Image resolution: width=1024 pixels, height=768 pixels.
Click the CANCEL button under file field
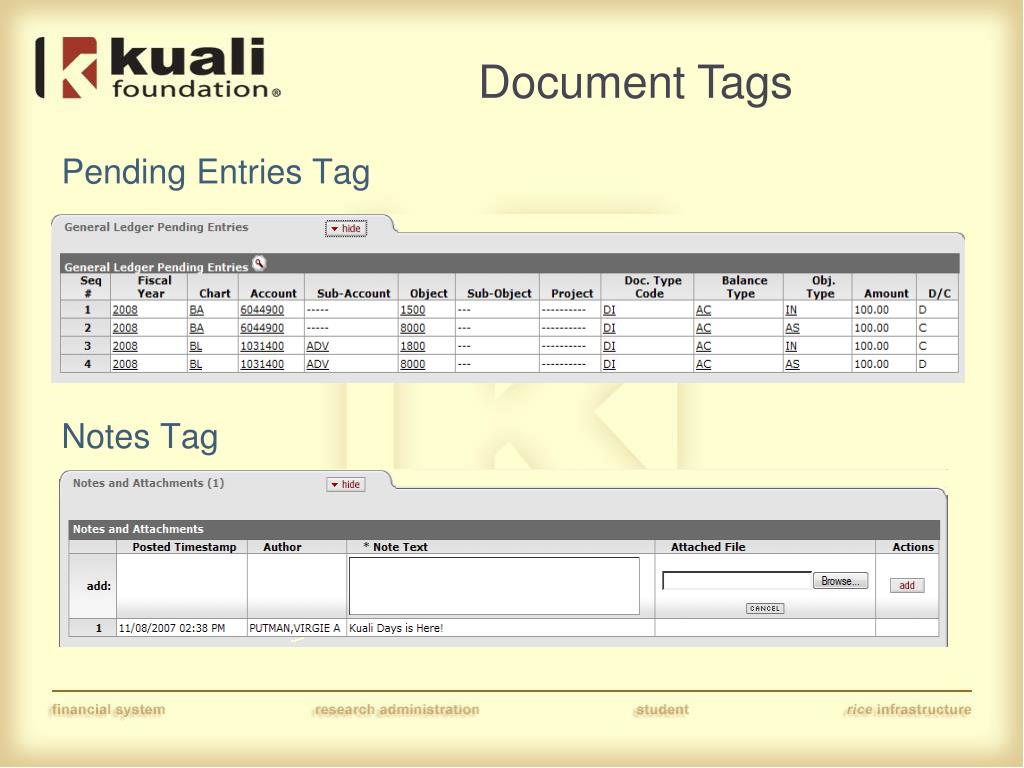(x=765, y=608)
